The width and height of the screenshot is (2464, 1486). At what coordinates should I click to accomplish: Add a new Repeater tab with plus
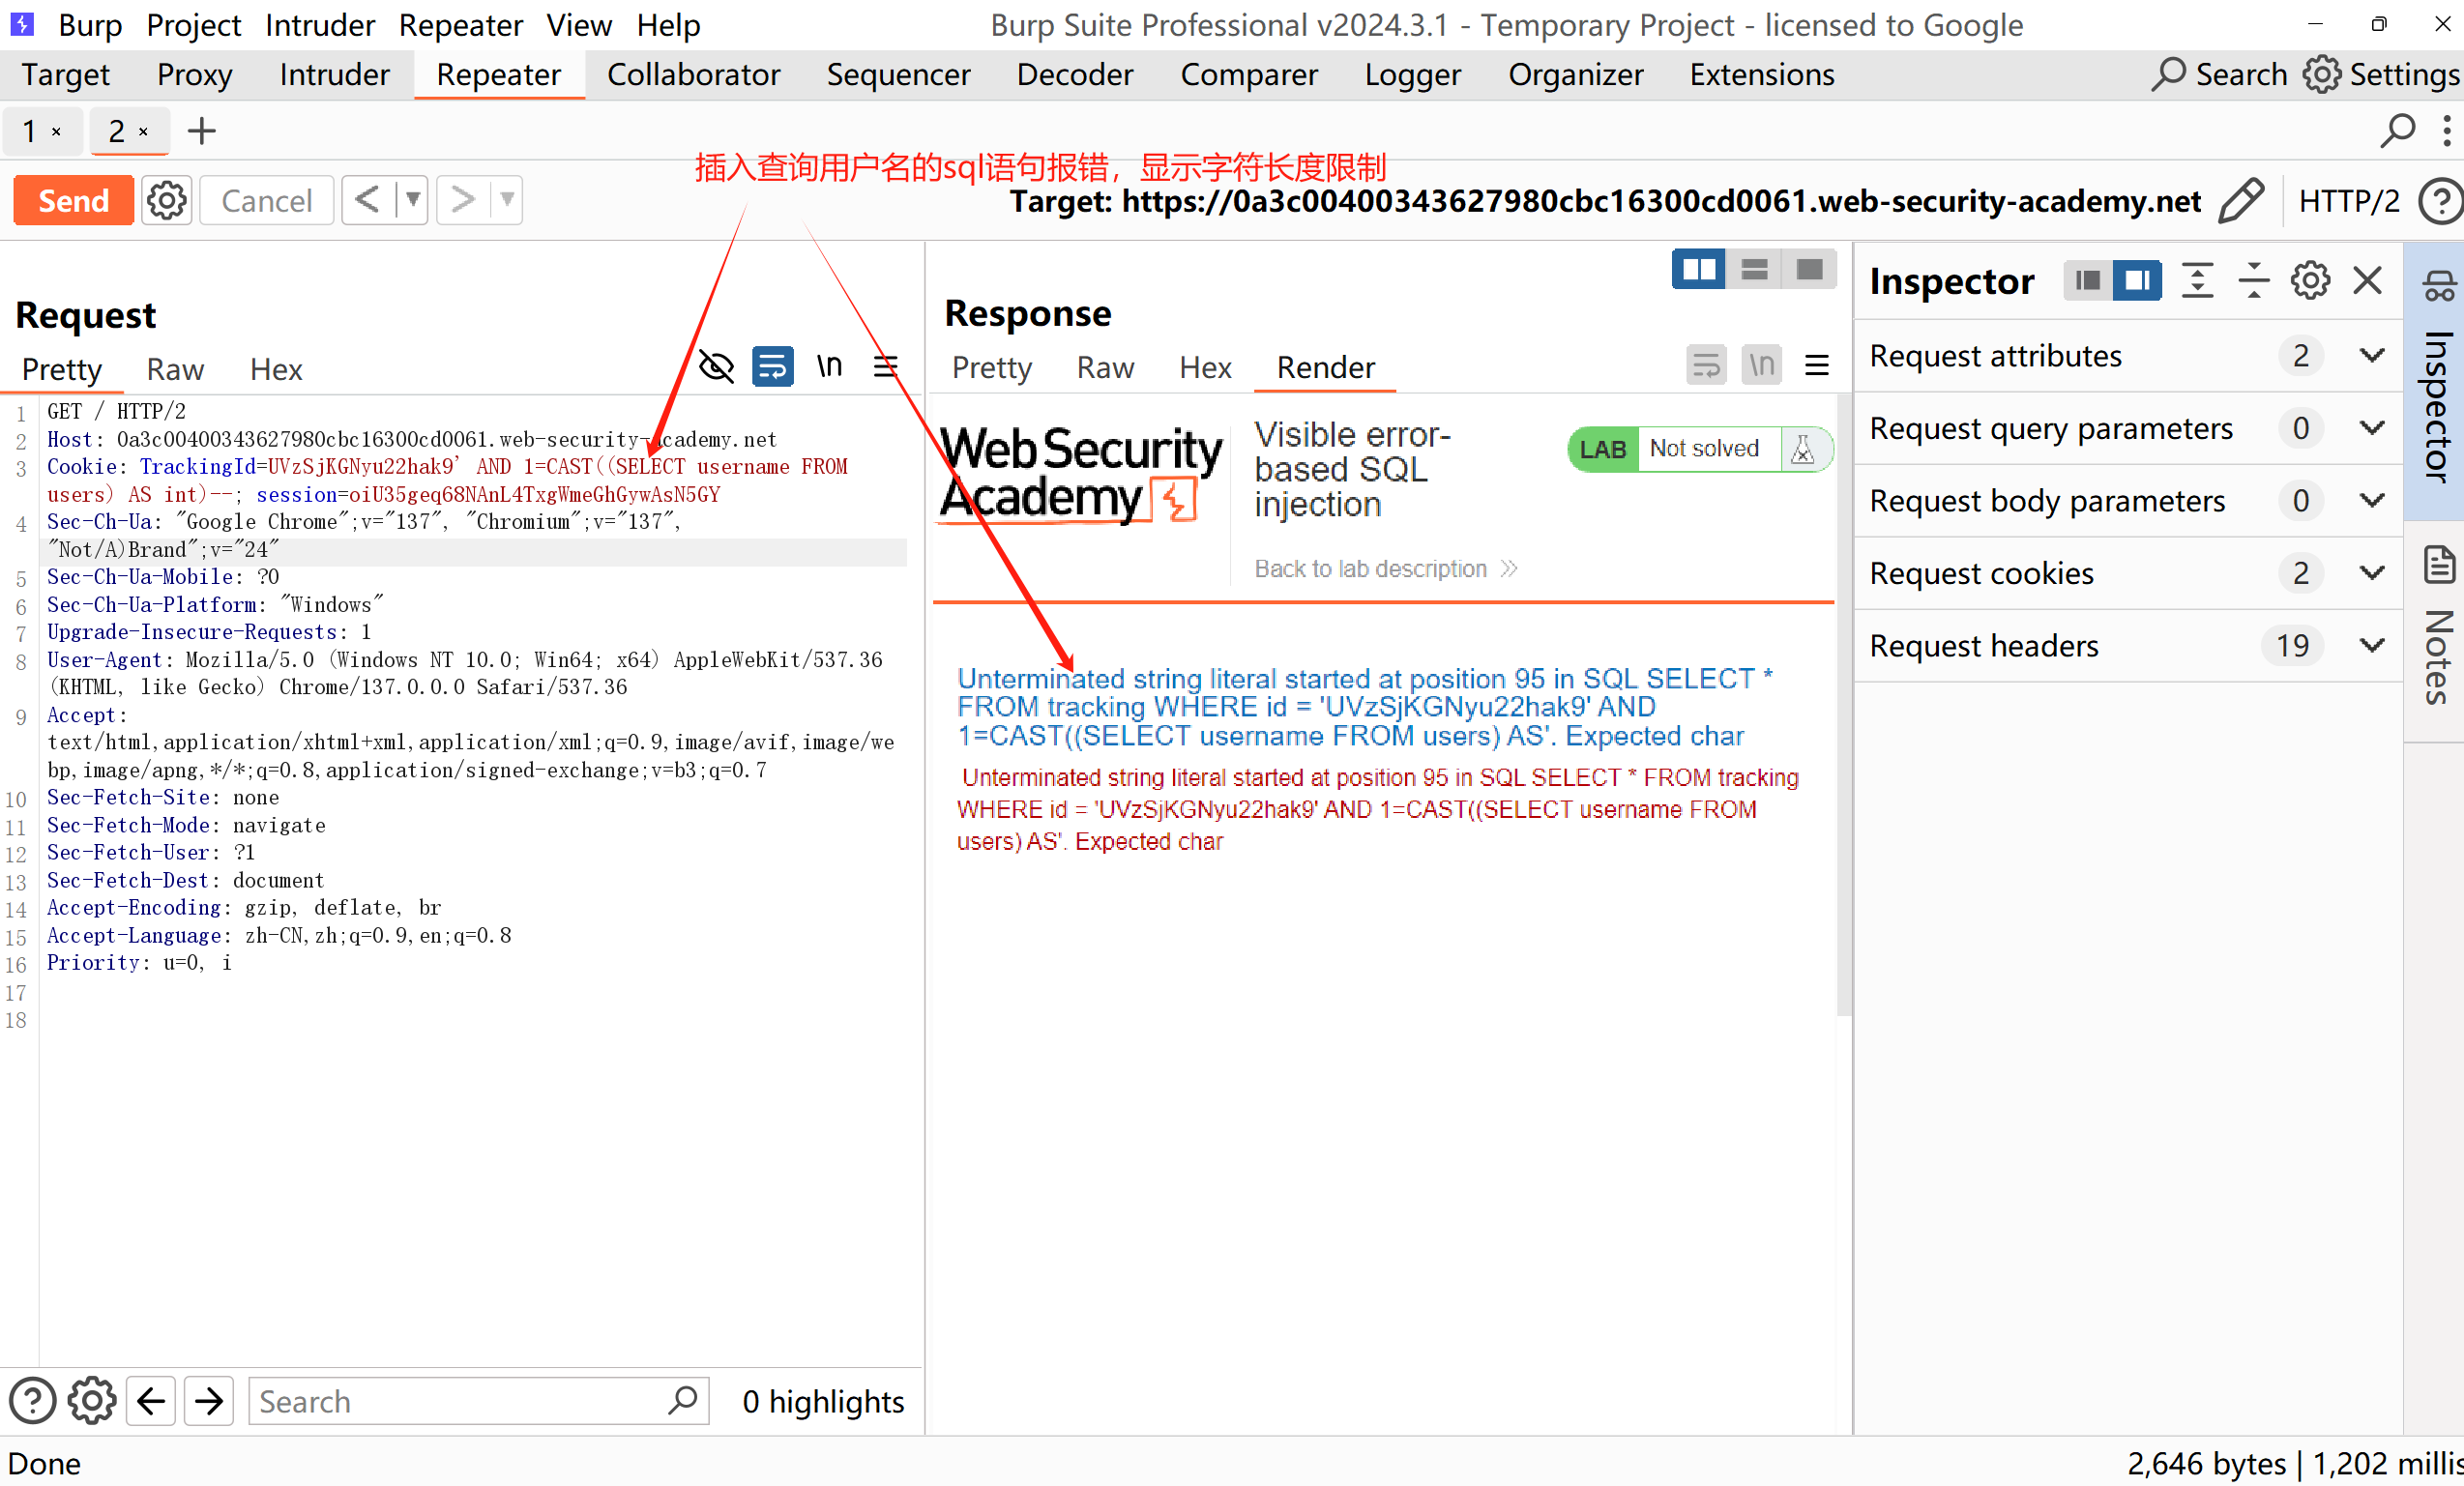click(x=201, y=131)
